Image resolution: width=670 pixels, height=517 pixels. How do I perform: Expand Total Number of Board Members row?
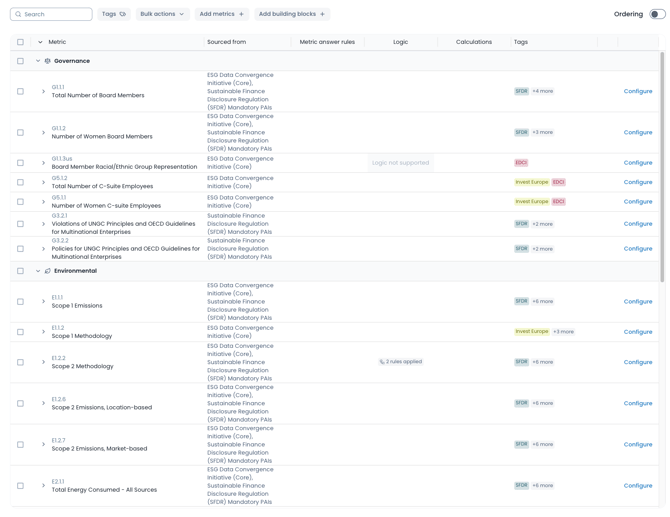43,91
